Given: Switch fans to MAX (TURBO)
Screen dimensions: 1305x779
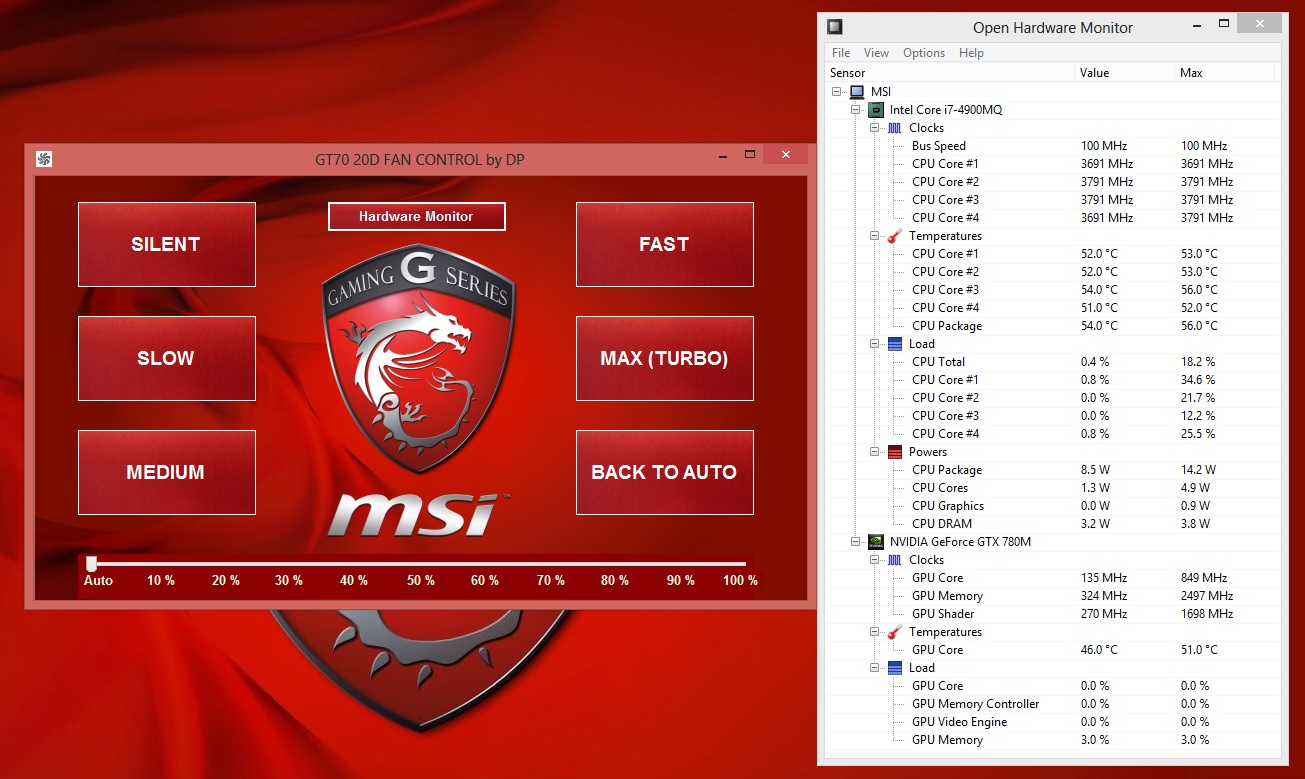Looking at the screenshot, I should click(x=665, y=358).
